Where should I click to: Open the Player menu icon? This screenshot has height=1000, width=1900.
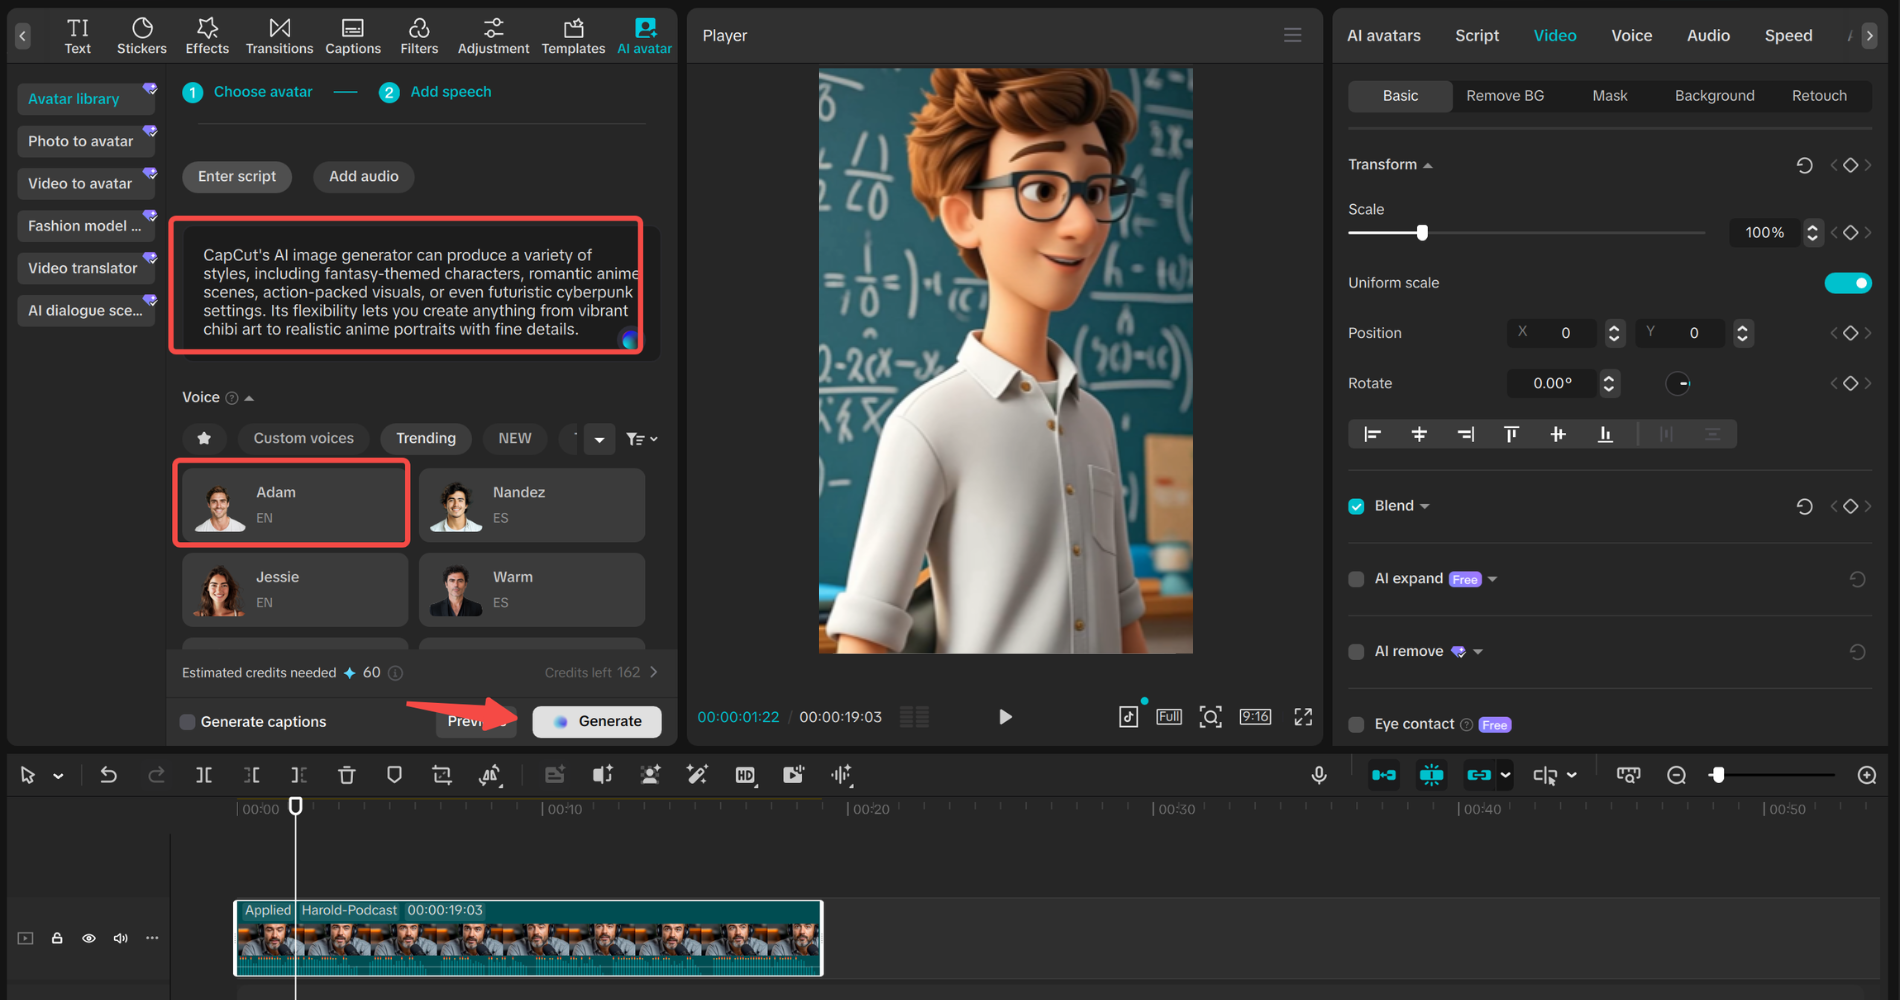pyautogui.click(x=1293, y=35)
